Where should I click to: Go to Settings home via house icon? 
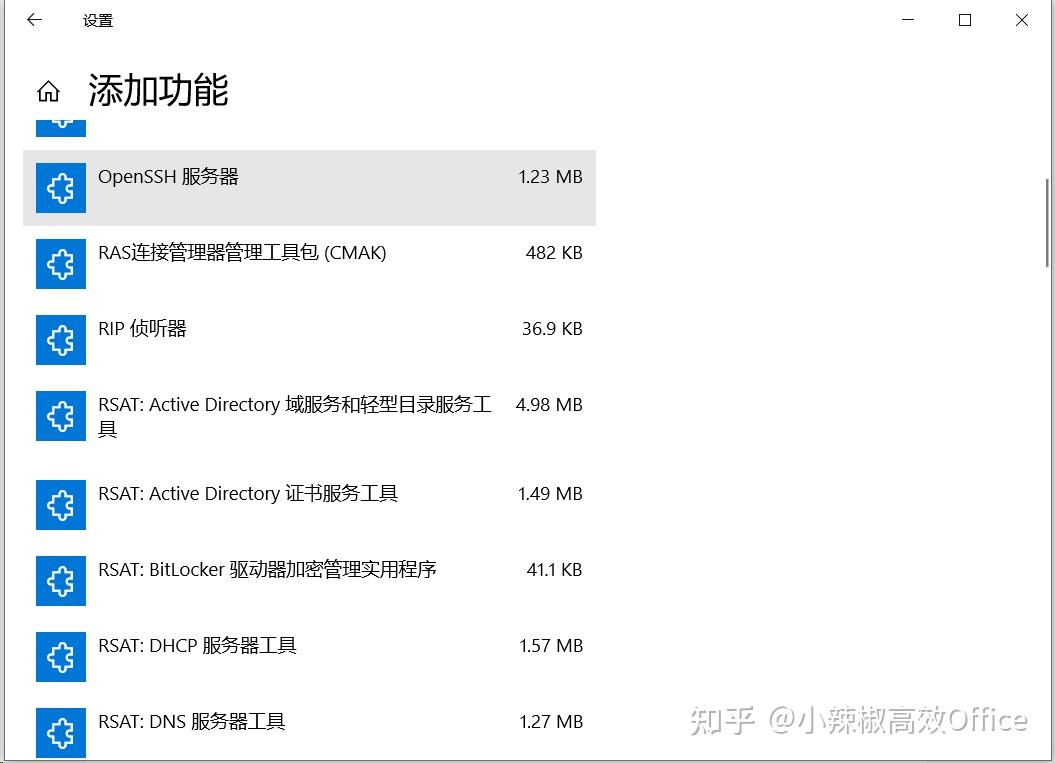48,91
